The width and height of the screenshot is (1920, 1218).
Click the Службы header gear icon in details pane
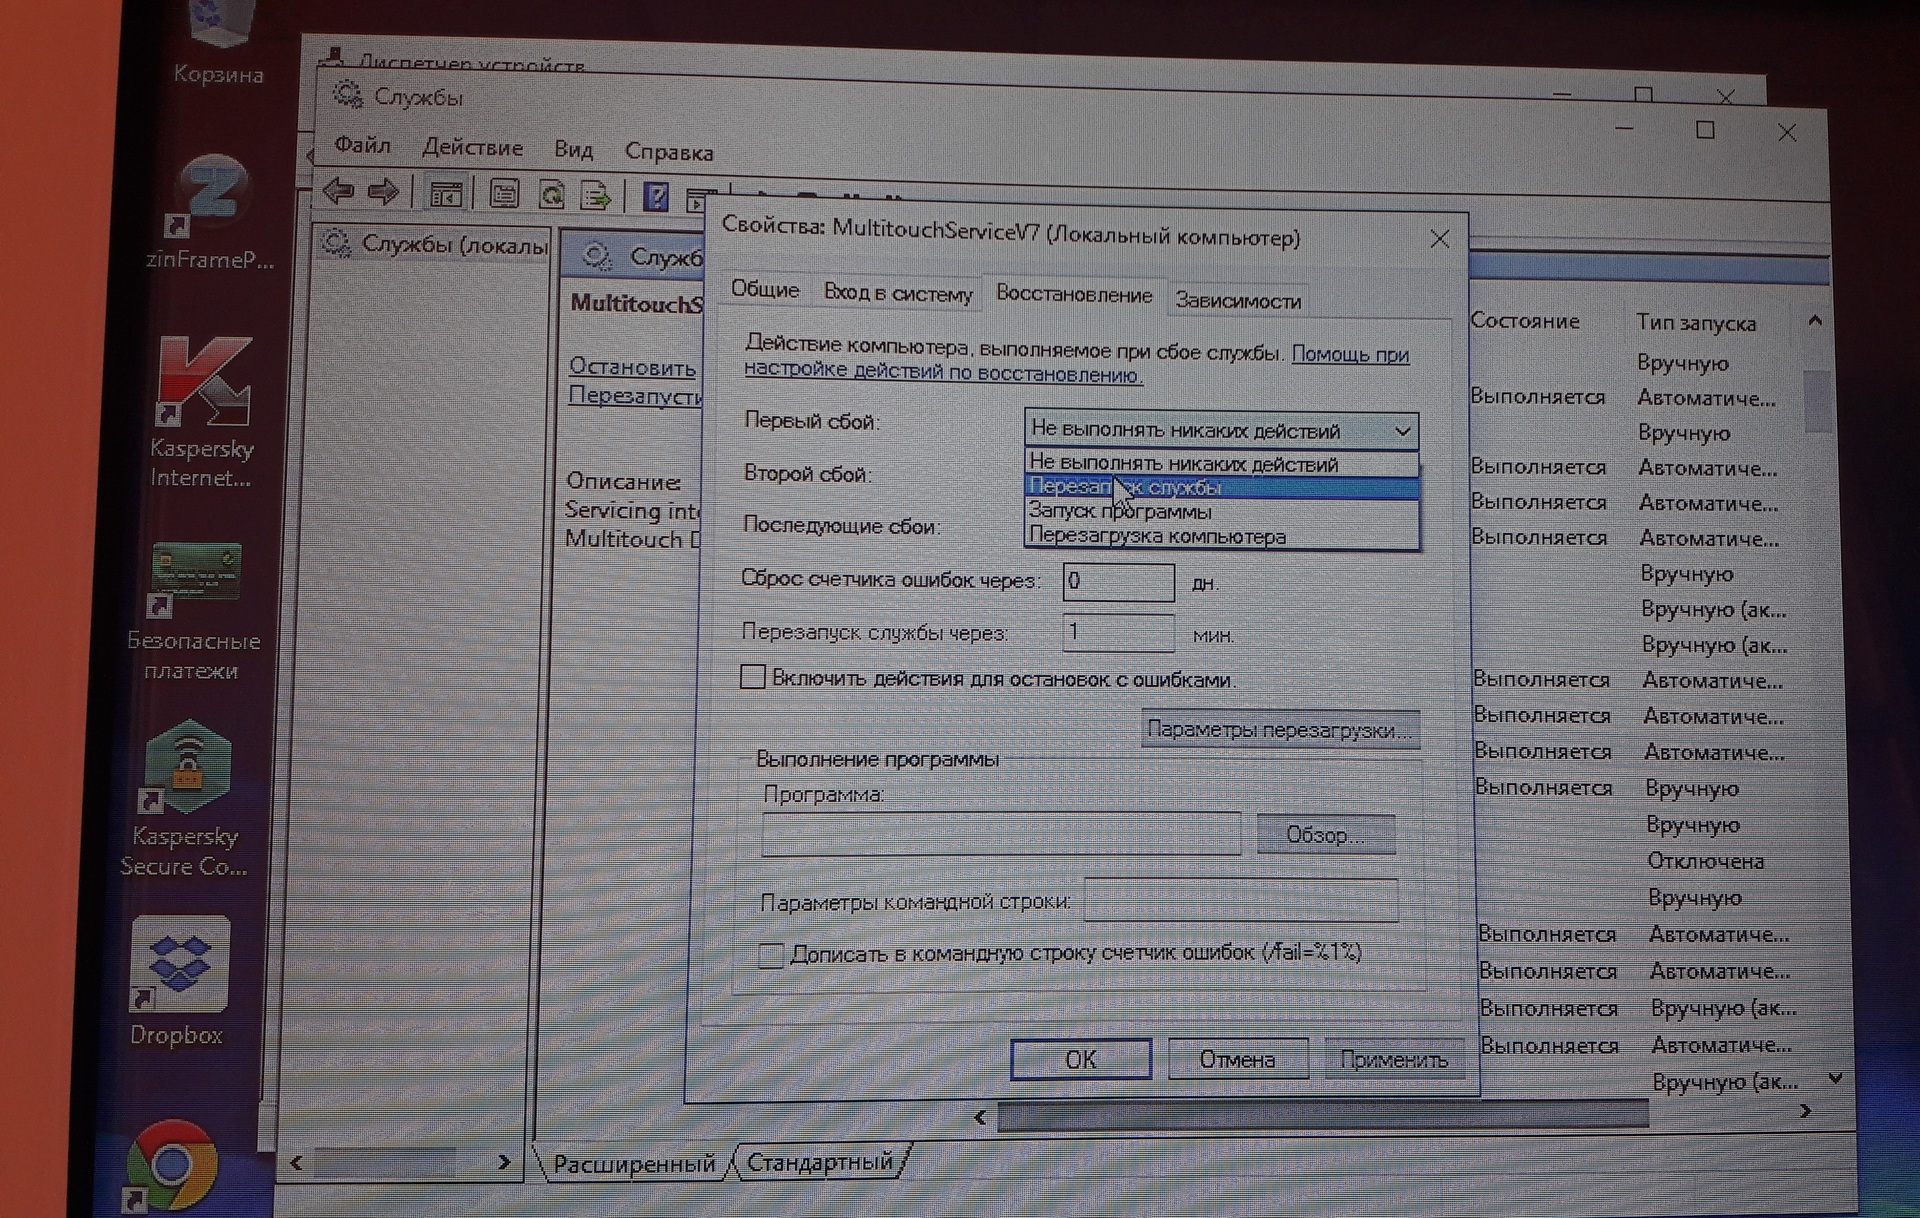[x=597, y=256]
